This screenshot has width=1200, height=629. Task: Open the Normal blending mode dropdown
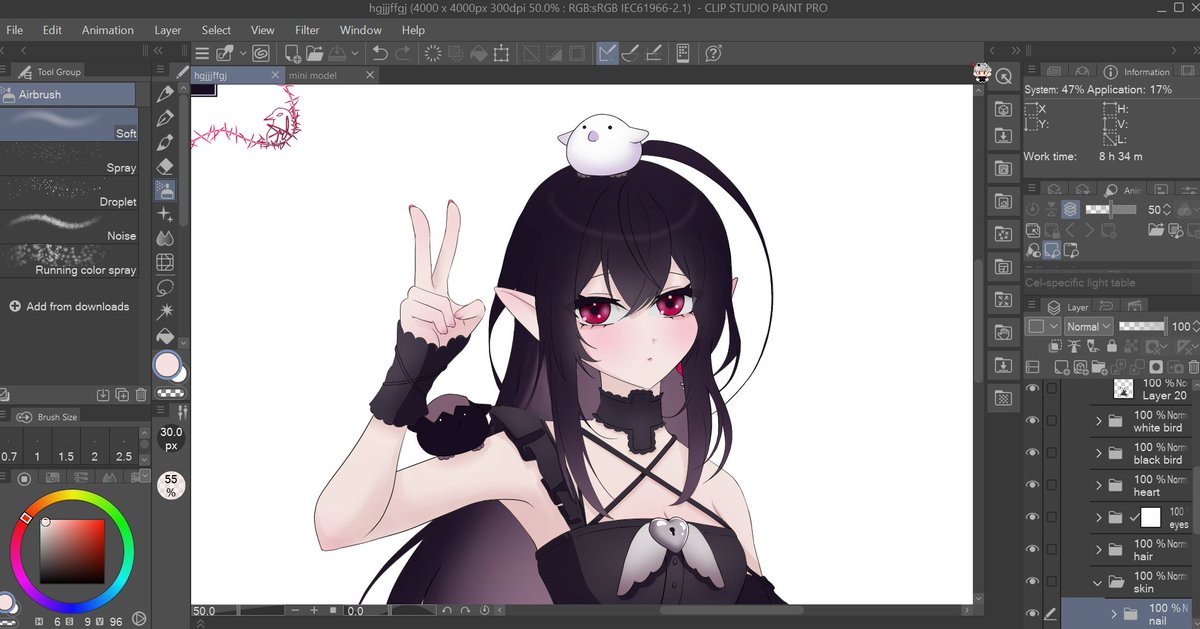point(1087,326)
